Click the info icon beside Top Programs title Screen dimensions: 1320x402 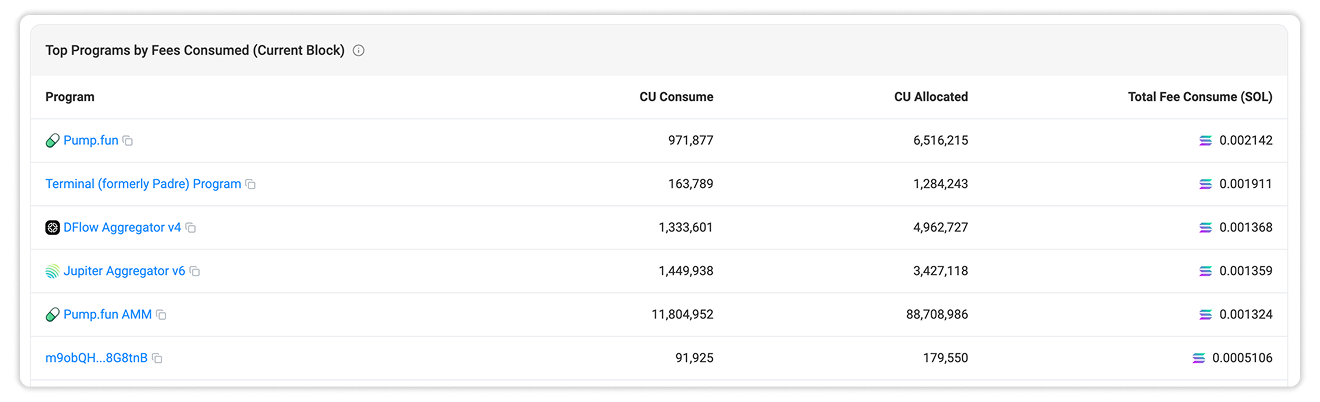pyautogui.click(x=359, y=50)
